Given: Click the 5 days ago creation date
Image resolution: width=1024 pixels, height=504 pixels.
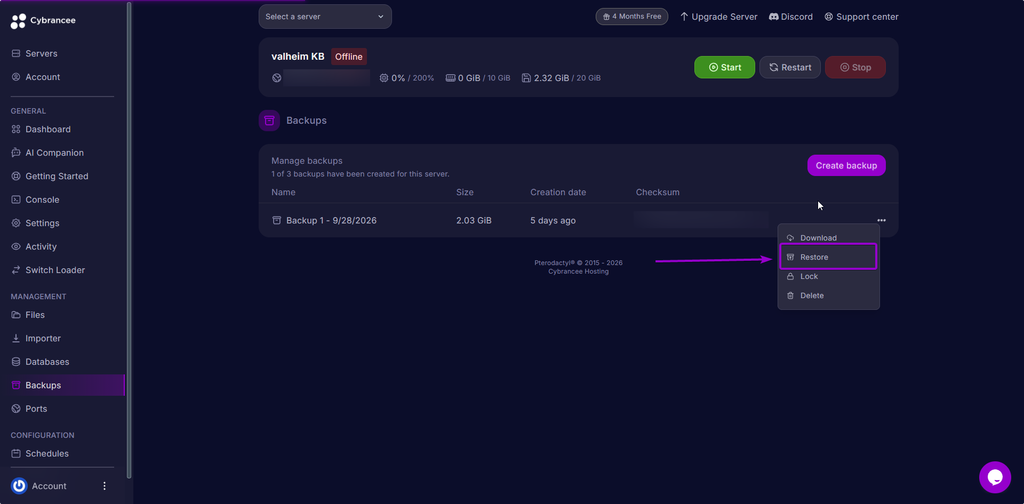Looking at the screenshot, I should pos(553,221).
